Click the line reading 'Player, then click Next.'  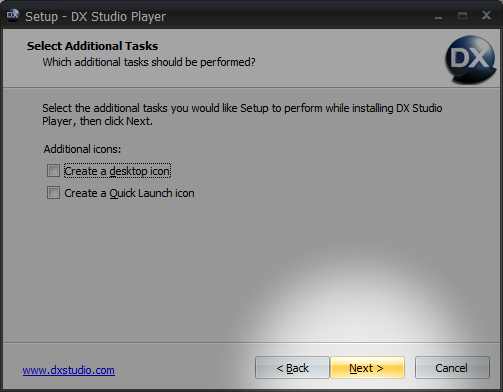(x=97, y=121)
